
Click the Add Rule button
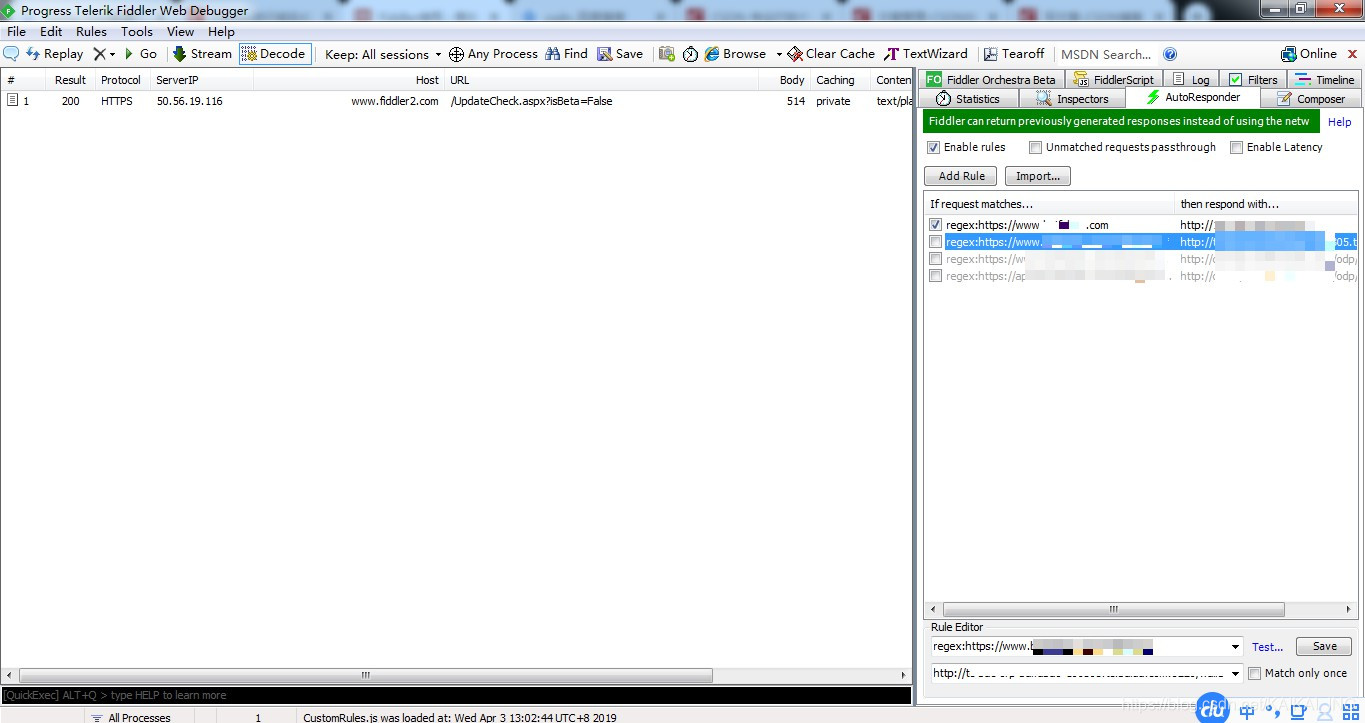[x=961, y=176]
